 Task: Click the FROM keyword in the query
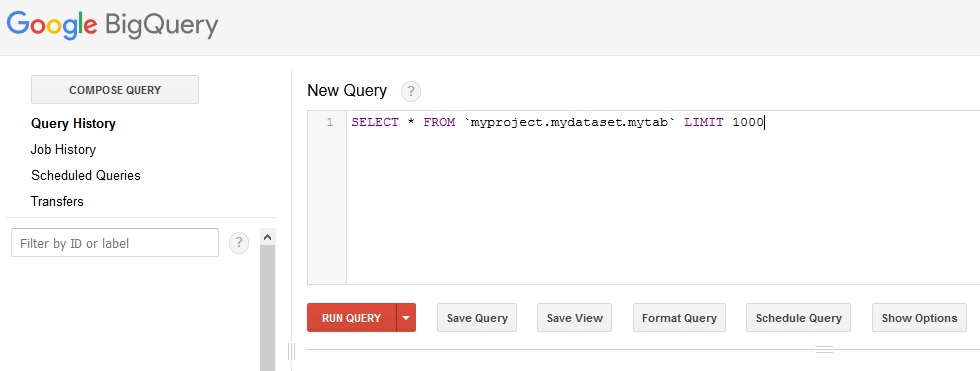(439, 122)
